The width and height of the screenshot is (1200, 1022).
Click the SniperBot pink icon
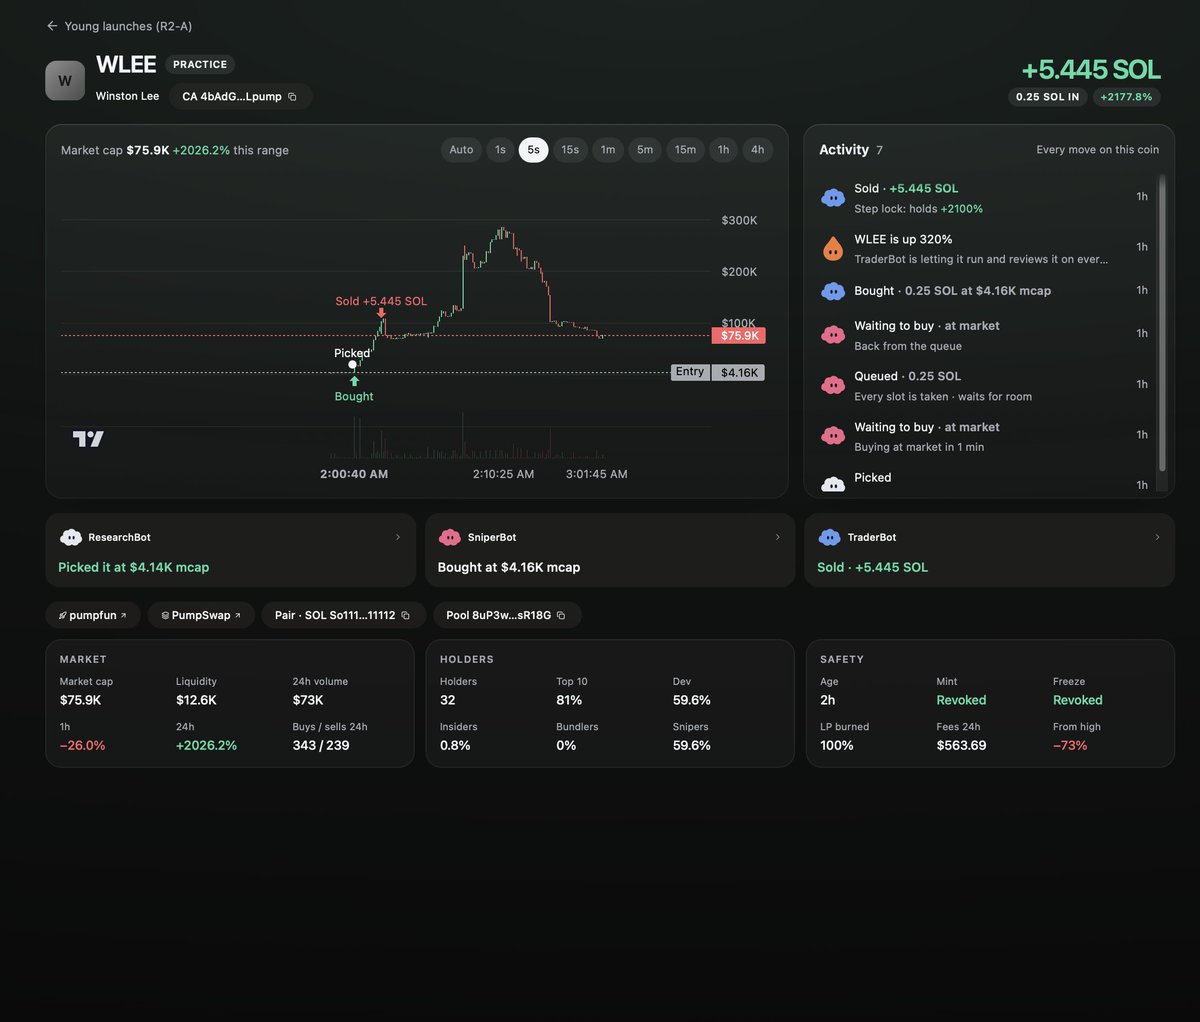click(450, 537)
